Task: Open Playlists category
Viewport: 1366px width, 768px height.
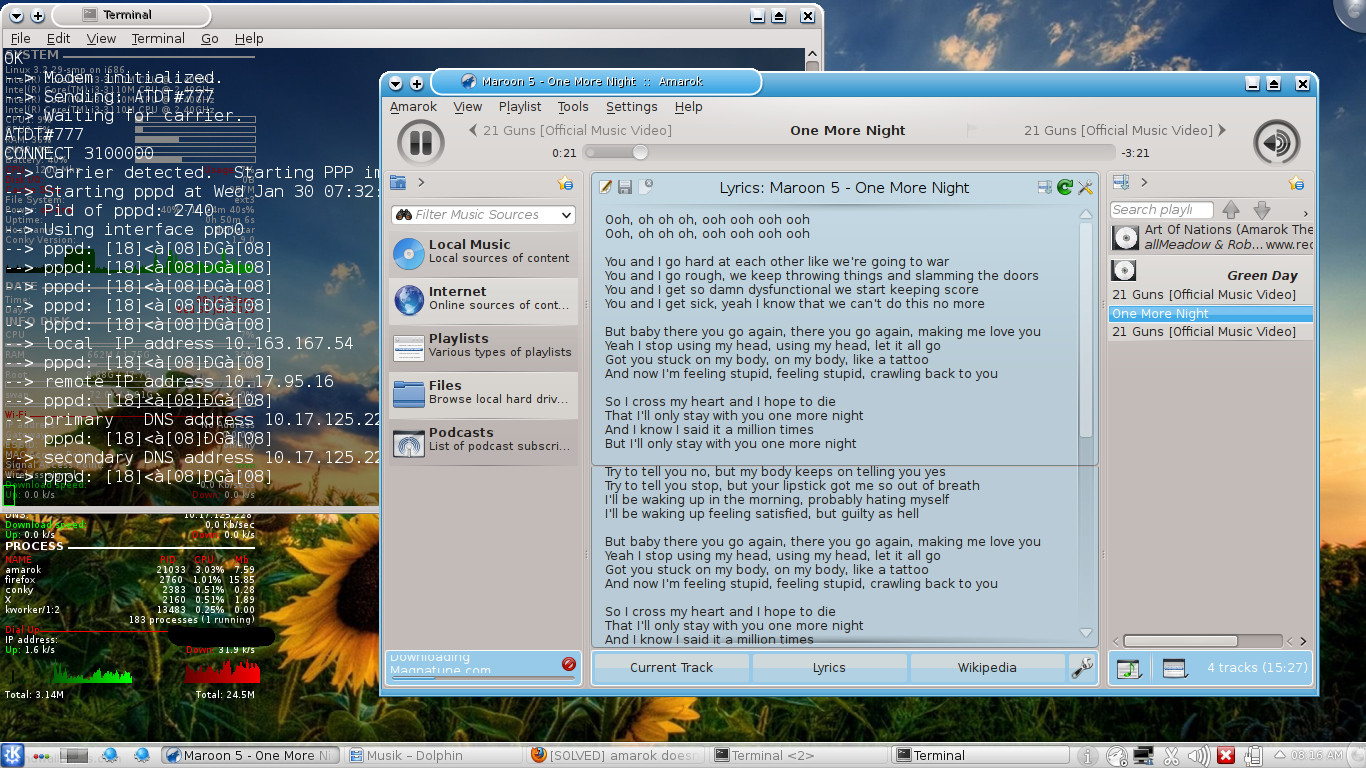Action: coord(484,348)
